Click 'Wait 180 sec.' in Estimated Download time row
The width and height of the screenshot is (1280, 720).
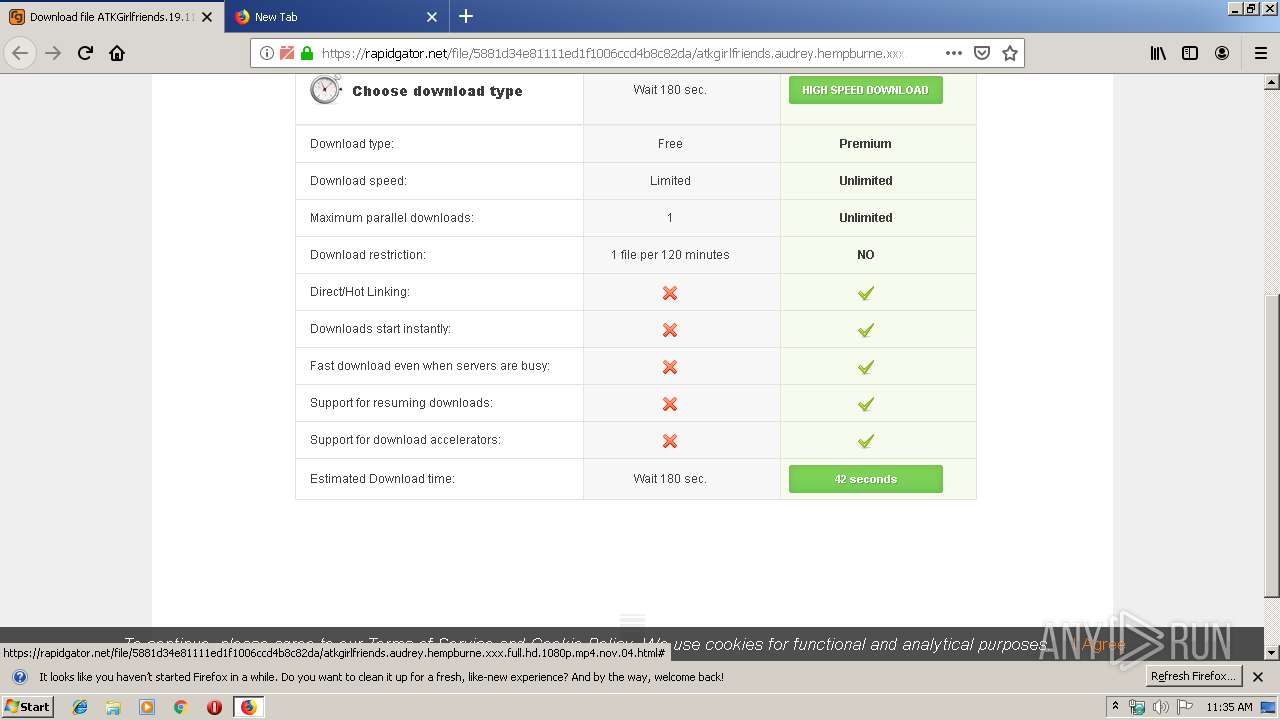coord(670,479)
